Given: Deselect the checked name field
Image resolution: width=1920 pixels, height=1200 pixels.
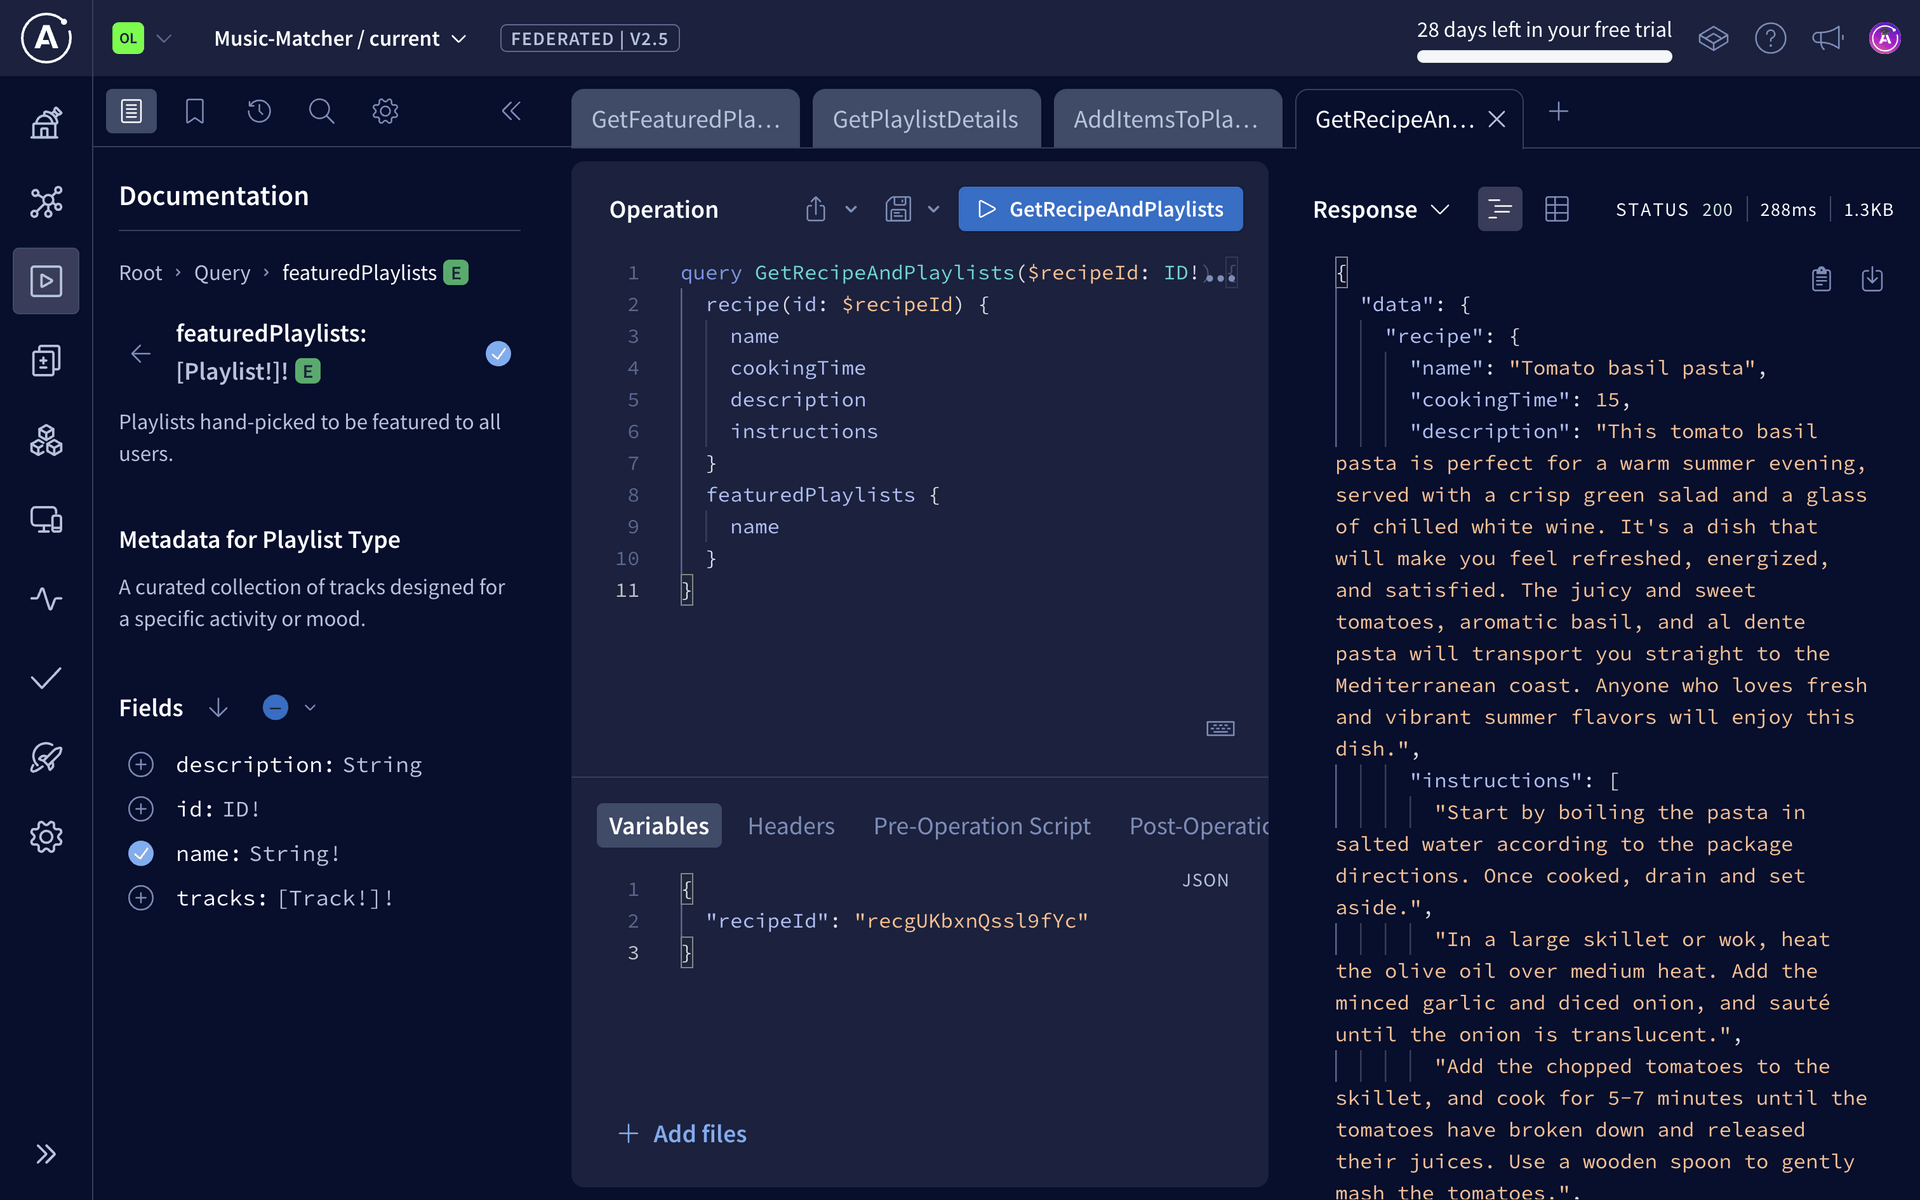Looking at the screenshot, I should click(141, 853).
